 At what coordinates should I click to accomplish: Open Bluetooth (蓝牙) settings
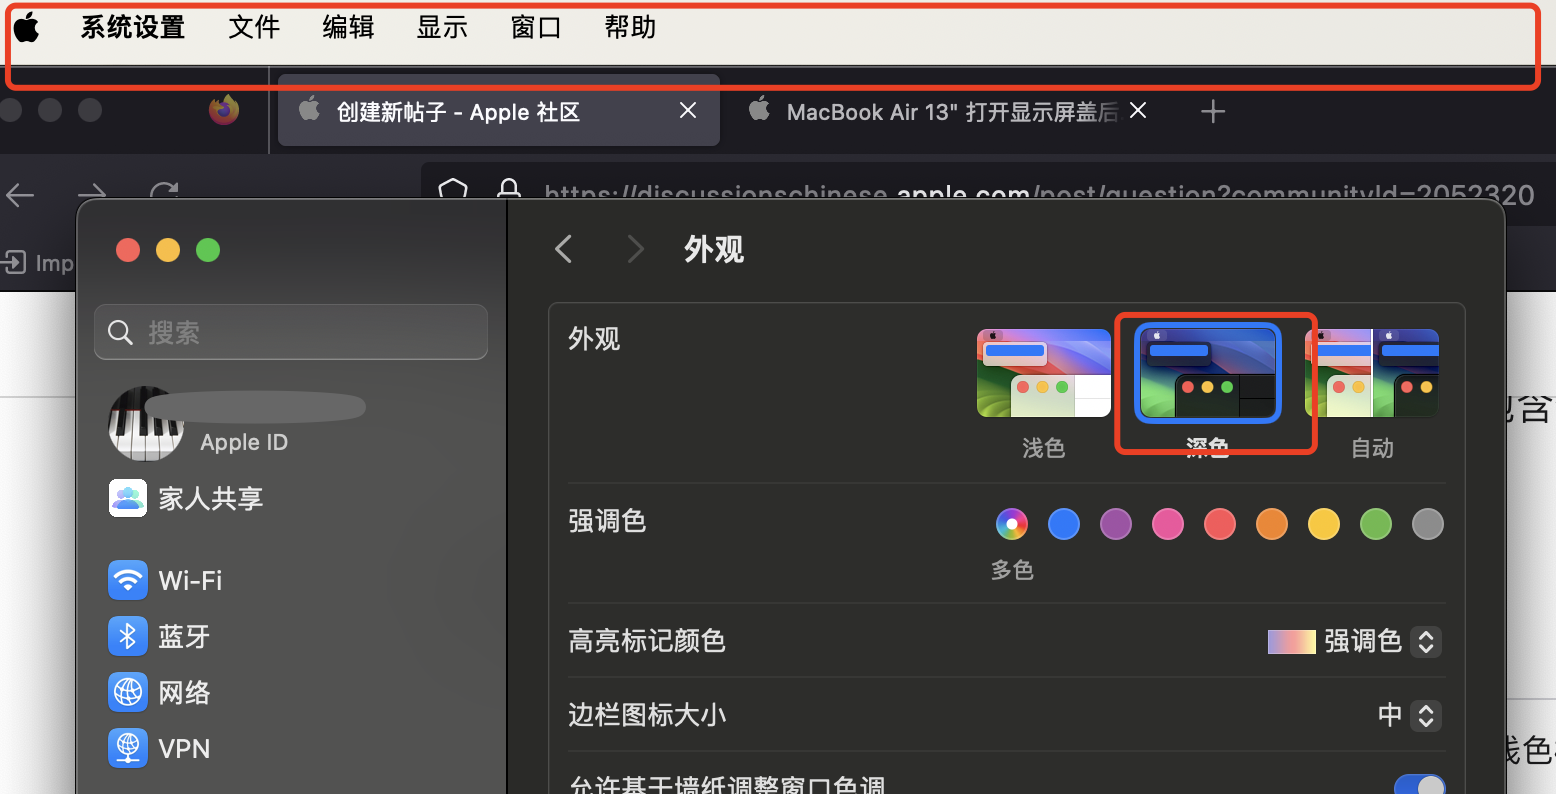183,637
